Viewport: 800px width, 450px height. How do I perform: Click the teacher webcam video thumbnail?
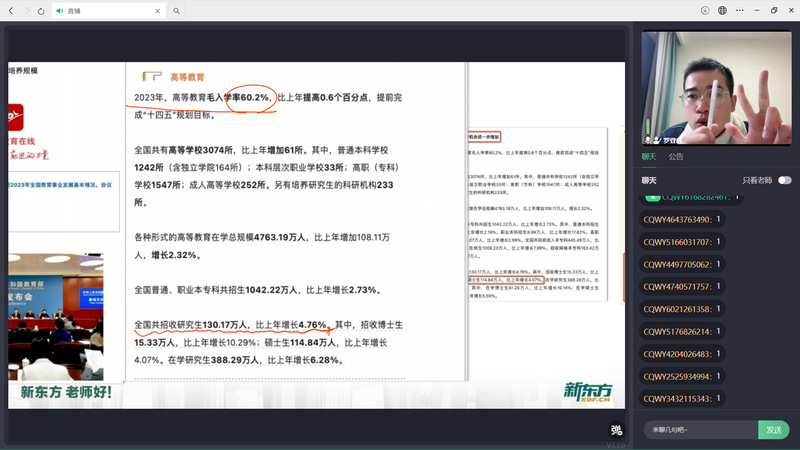click(716, 88)
